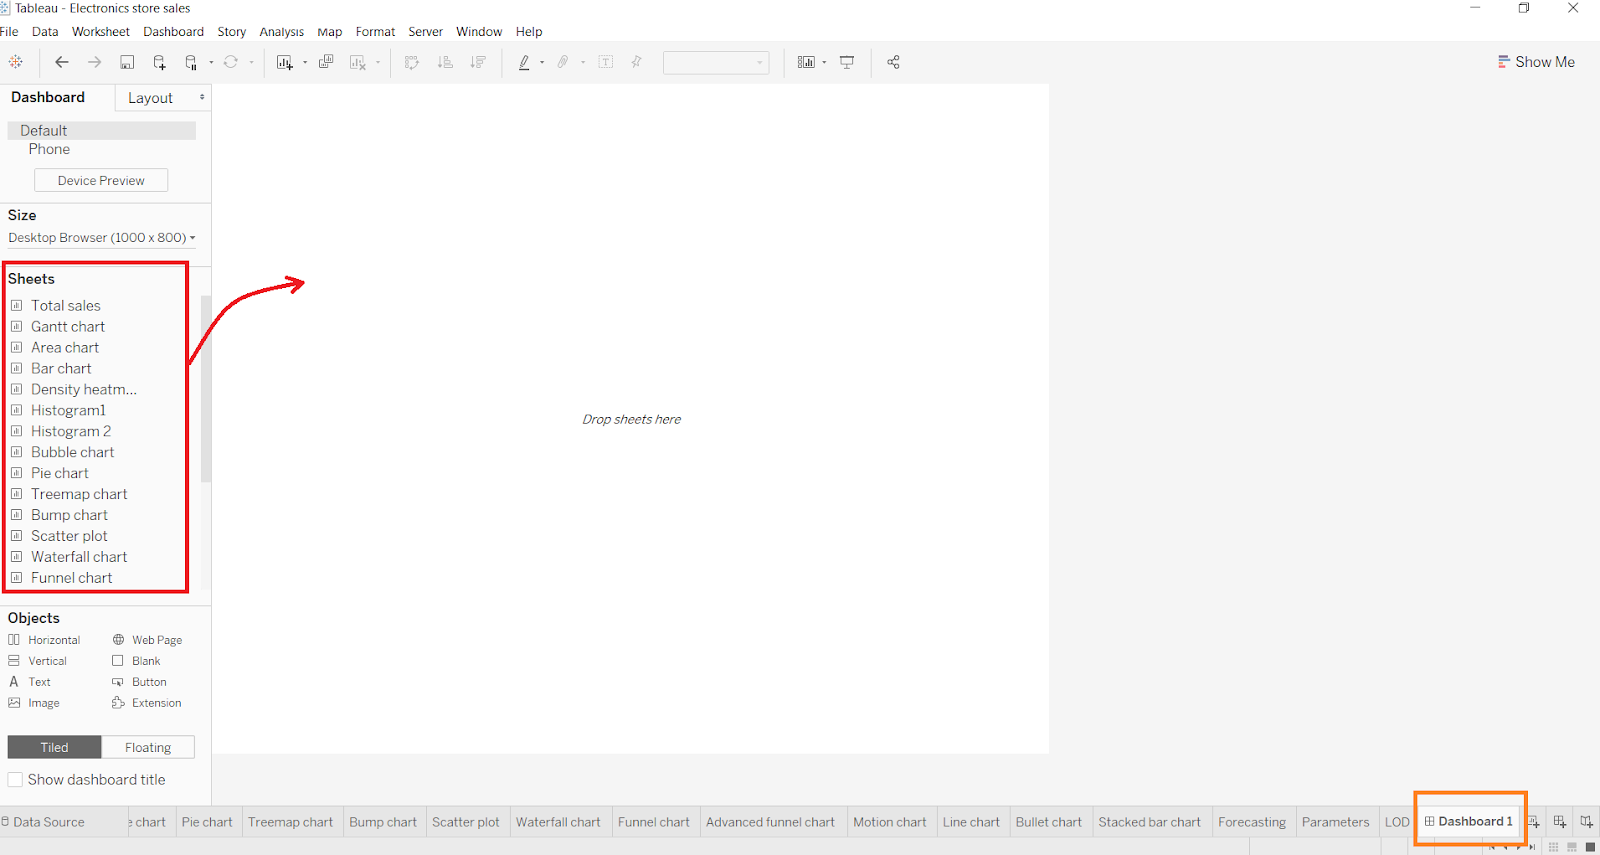Screen dimensions: 1600x855
Task: Select the Text object
Action: click(x=30, y=682)
